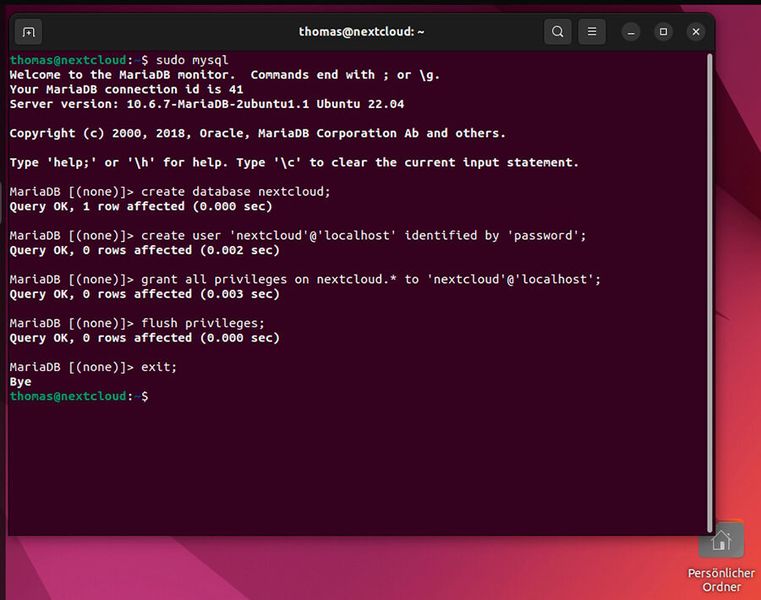The image size is (761, 600).
Task: Click the 'create database nextcloud;' command
Action: [x=236, y=192]
